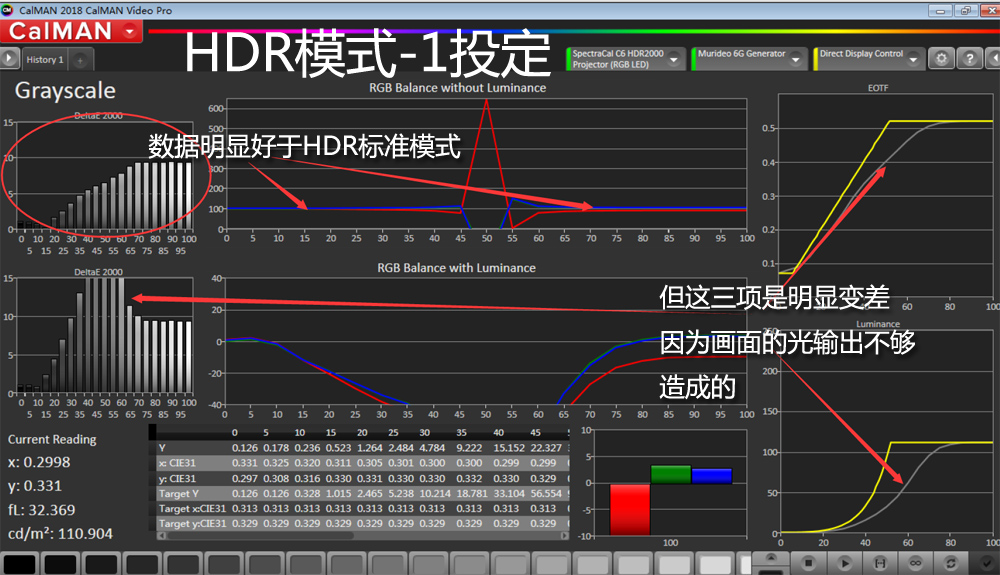Select the Y row header in data table
1000x575 pixels.
(x=163, y=448)
